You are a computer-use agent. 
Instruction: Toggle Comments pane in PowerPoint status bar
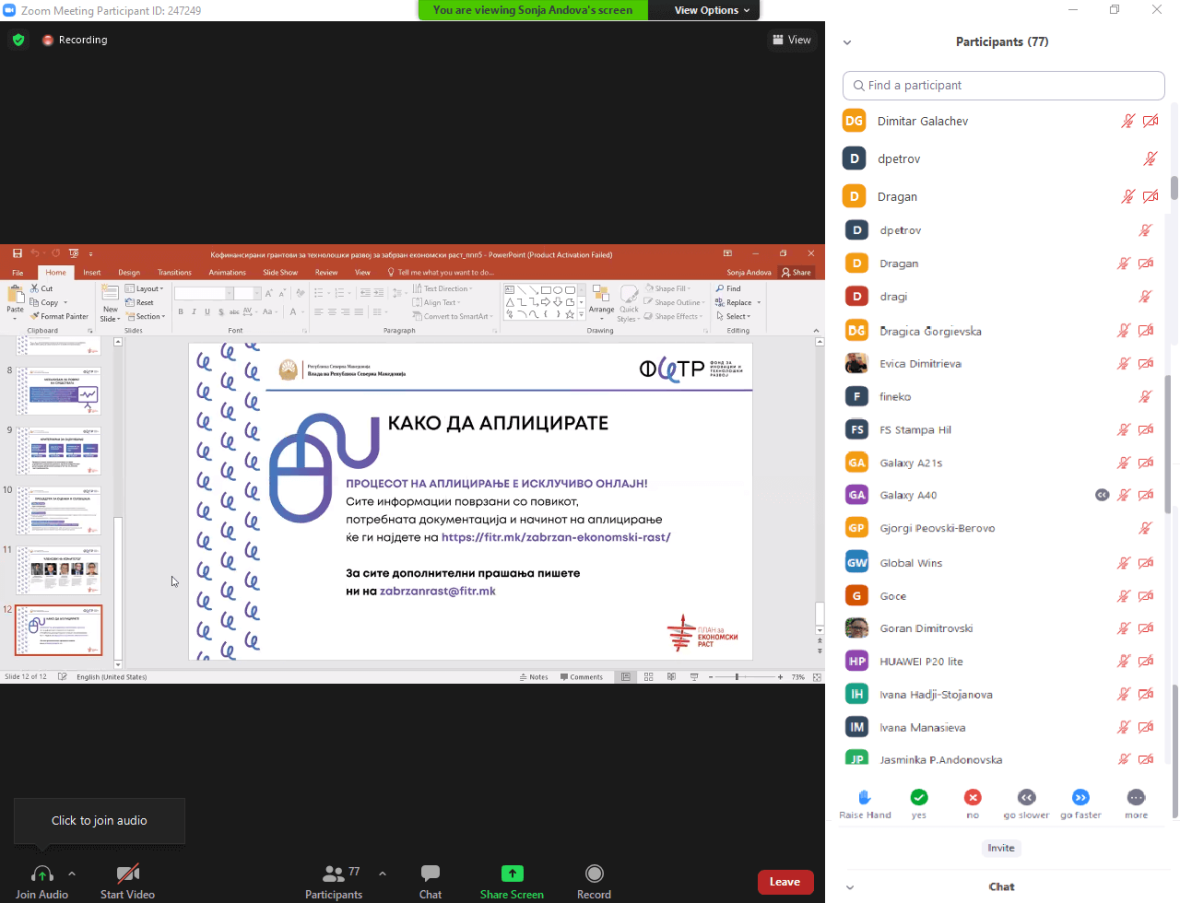click(582, 677)
